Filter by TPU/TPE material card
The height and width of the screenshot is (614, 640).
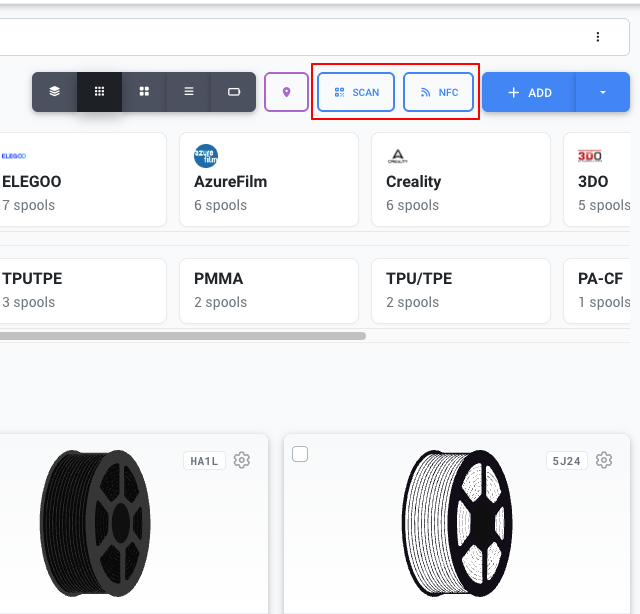[x=461, y=291]
